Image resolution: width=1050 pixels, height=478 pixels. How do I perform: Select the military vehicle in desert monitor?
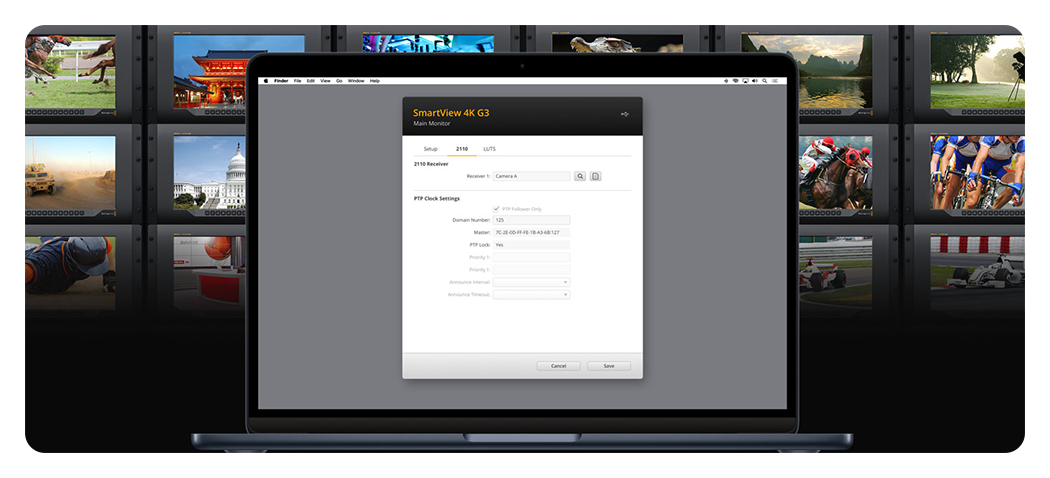70,172
